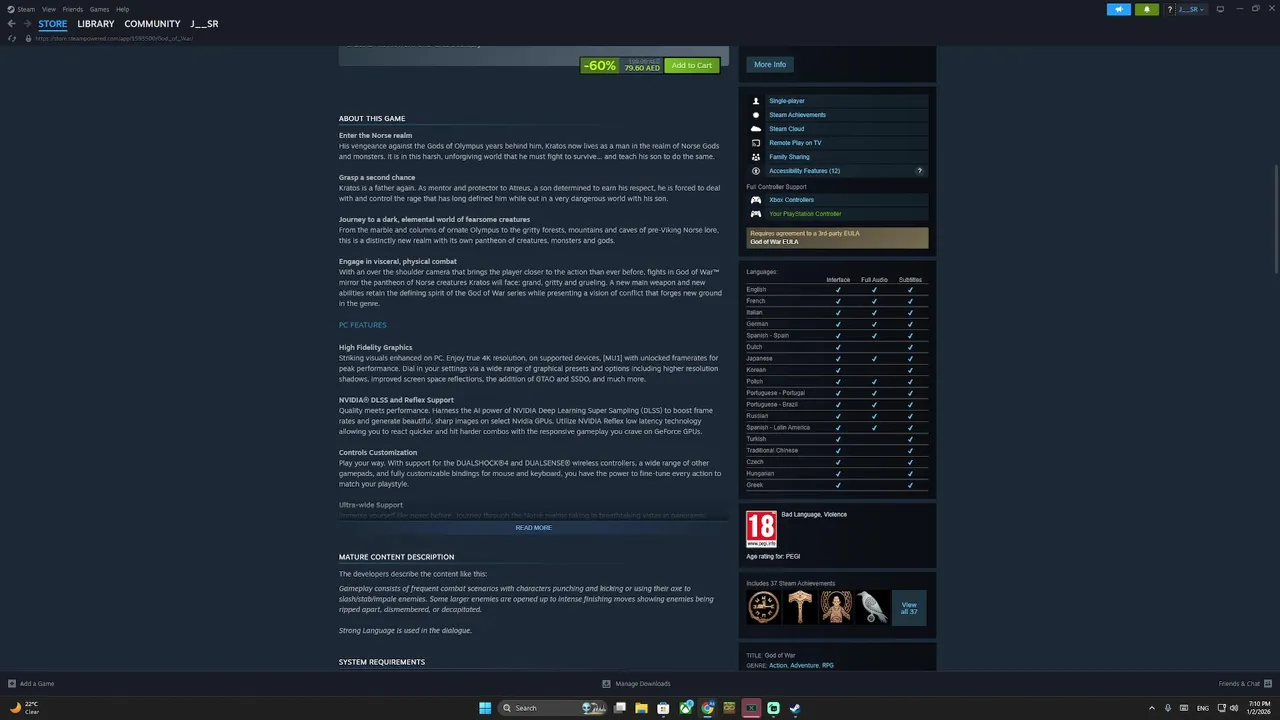Reload the store page
Viewport: 1280px width, 720px height.
12,38
